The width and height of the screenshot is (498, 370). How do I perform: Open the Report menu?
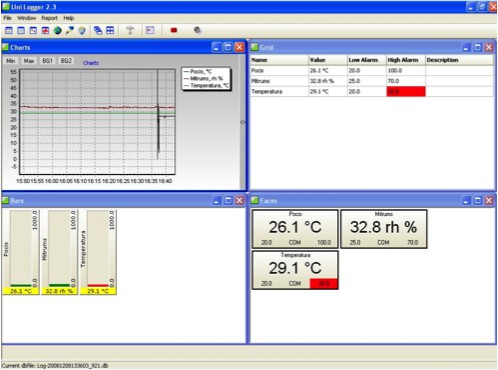49,18
